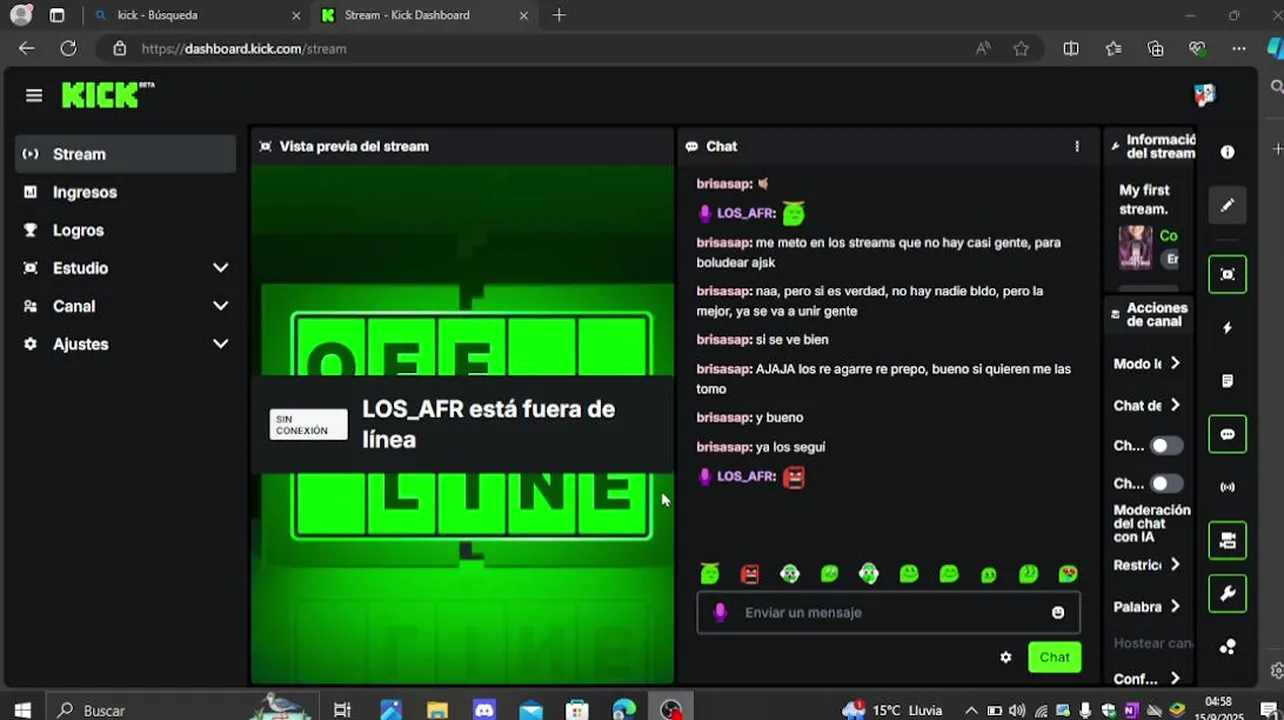Screen dimensions: 1284x720
Task: Click username brisasap on 'ya los seguí' message
Action: pyautogui.click(x=724, y=447)
